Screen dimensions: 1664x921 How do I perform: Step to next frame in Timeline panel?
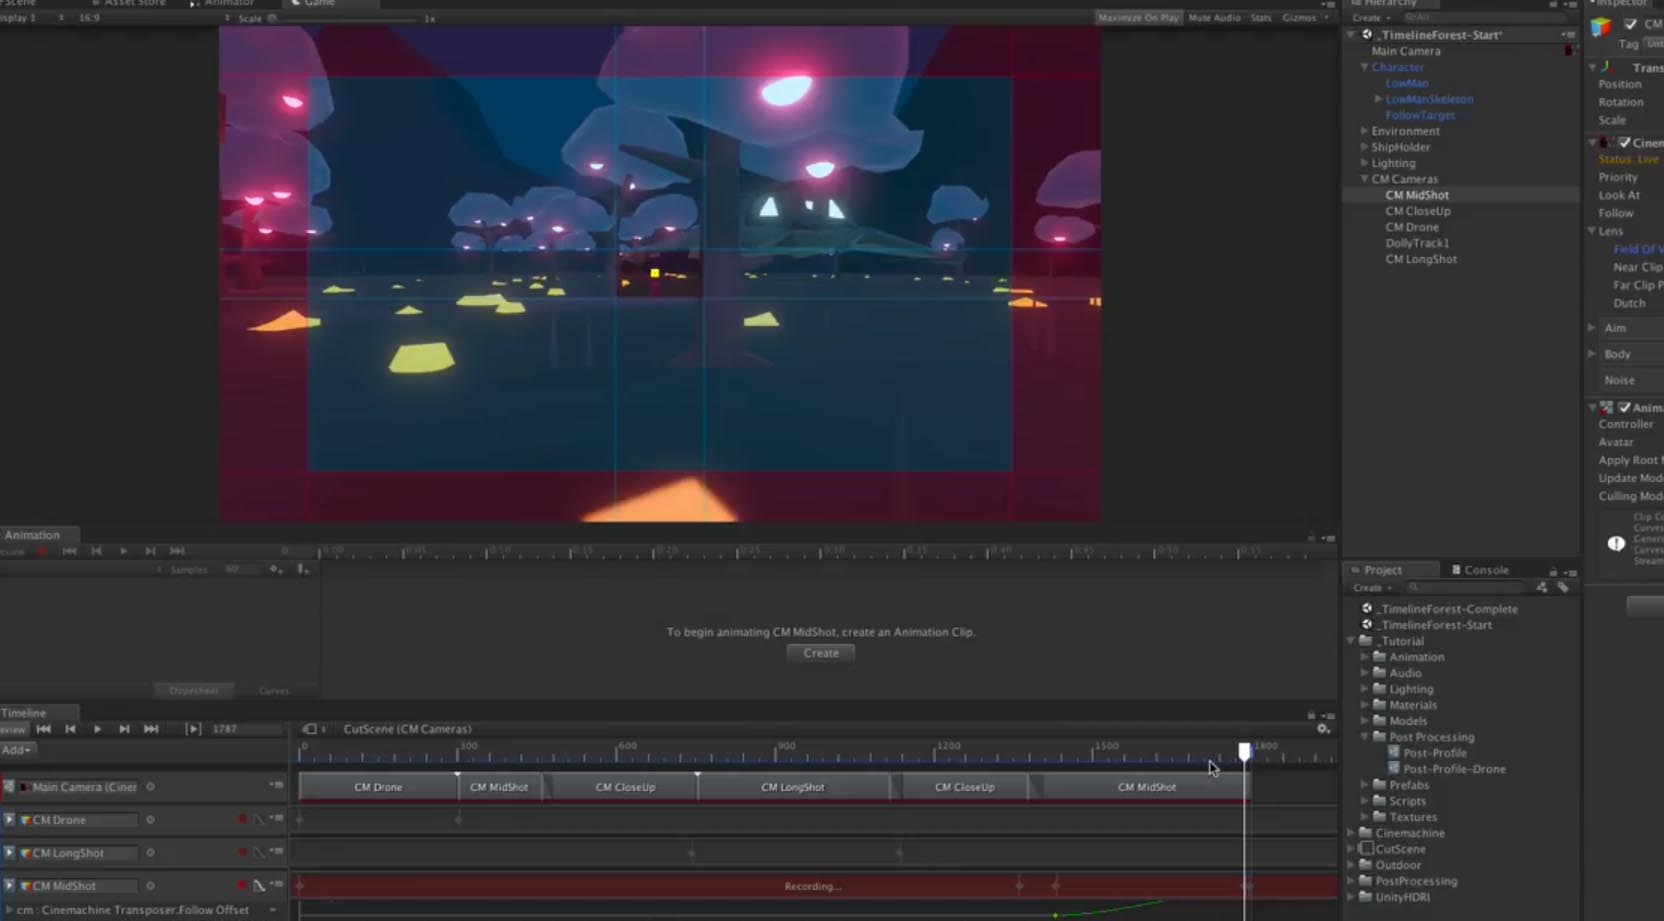point(124,729)
